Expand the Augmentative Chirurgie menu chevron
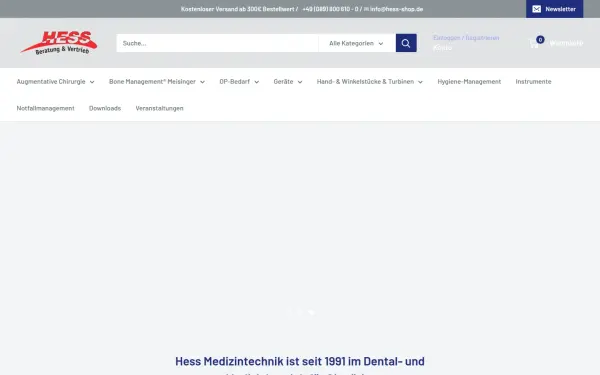600x375 pixels. coord(92,82)
